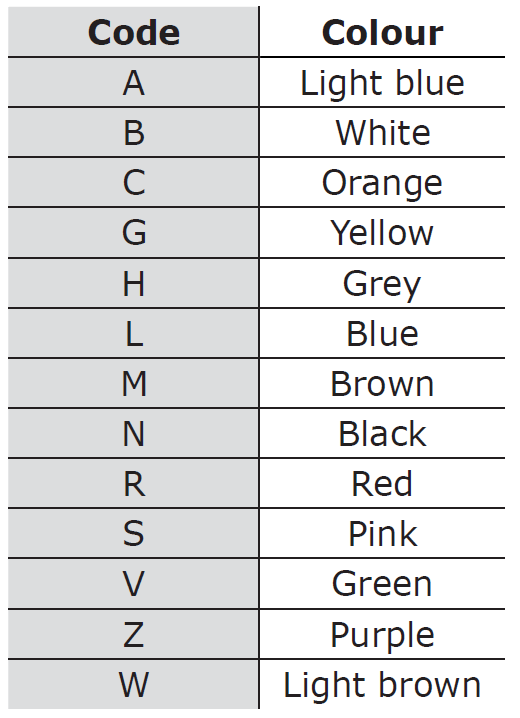Screen dimensions: 520x718
Task: Click the Code column header
Action: tap(133, 32)
